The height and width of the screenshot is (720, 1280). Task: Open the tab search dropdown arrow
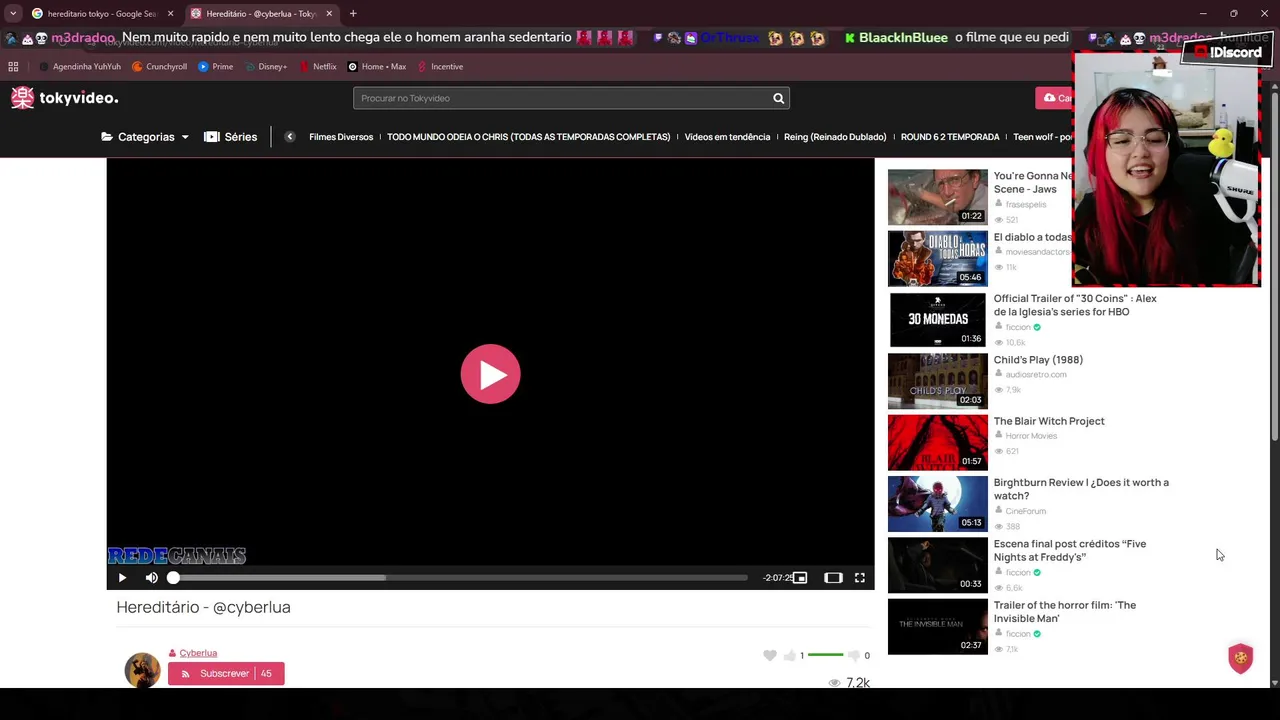[12, 14]
